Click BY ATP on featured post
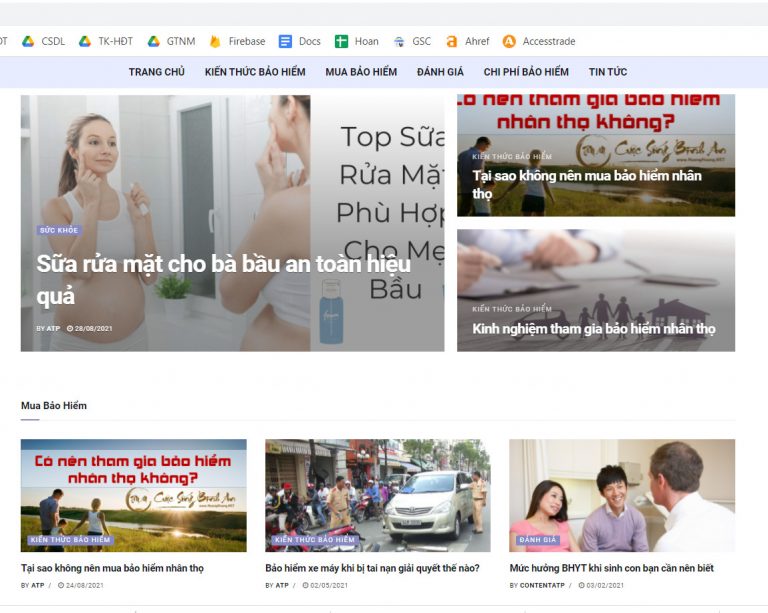The height and width of the screenshot is (613, 768). click(x=48, y=329)
